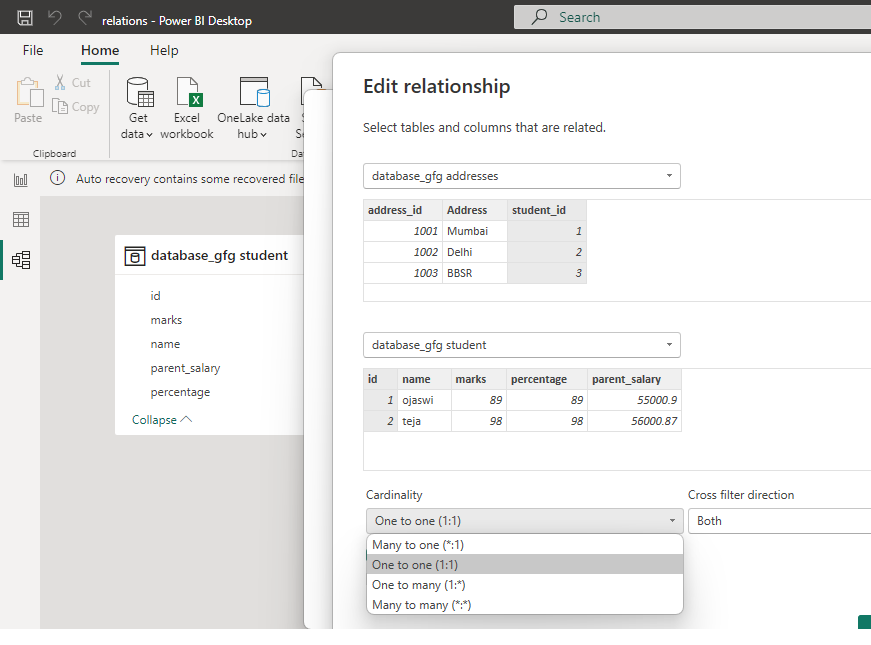
Task: Click the Mumbai address cell
Action: 474,231
